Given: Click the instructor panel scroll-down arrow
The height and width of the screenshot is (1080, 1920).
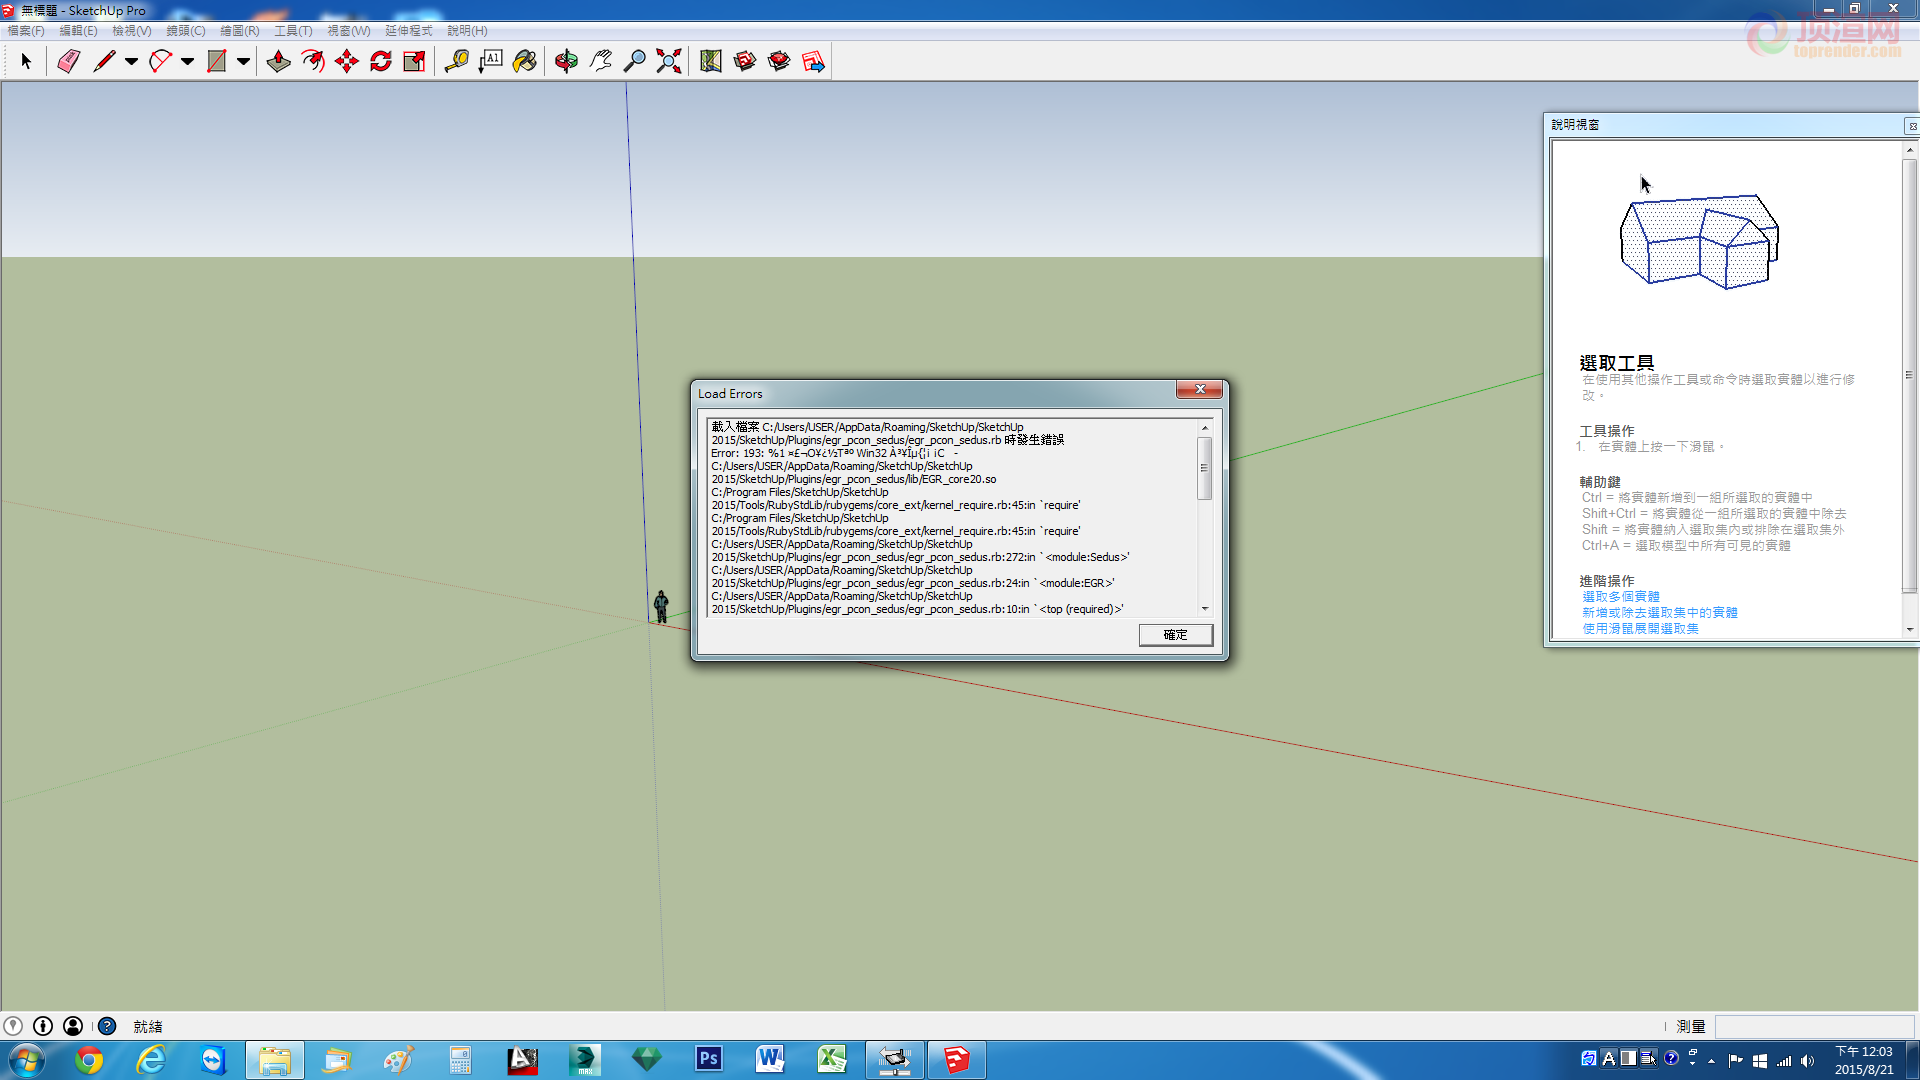Looking at the screenshot, I should tap(1910, 630).
